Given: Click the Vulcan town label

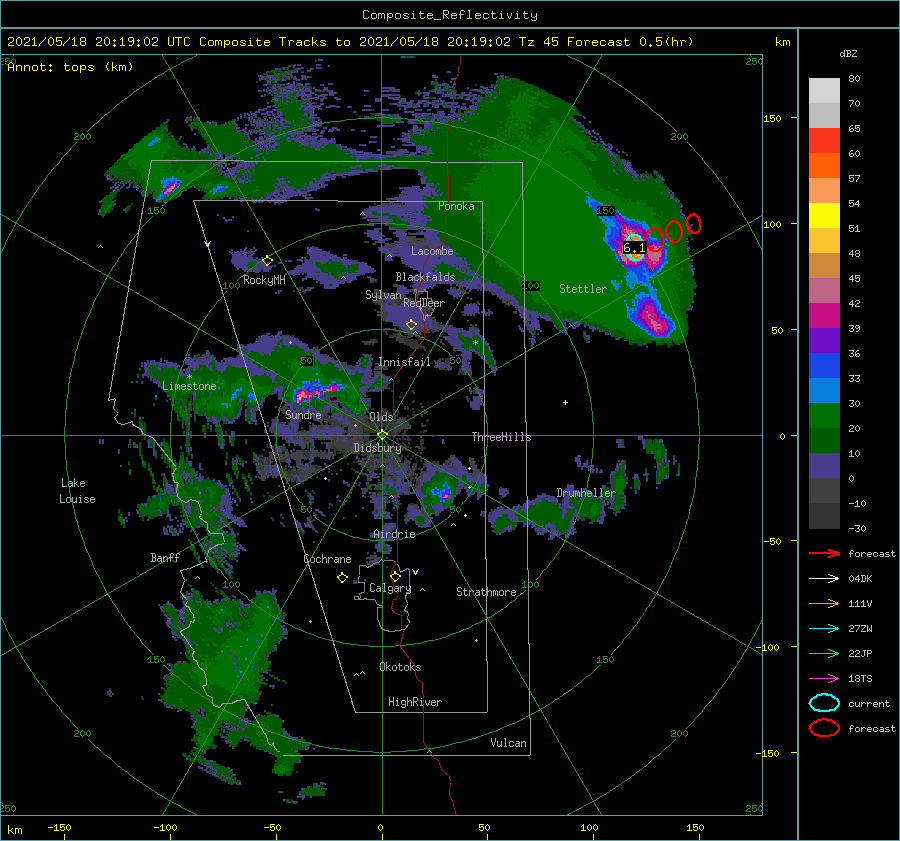Looking at the screenshot, I should click(508, 743).
